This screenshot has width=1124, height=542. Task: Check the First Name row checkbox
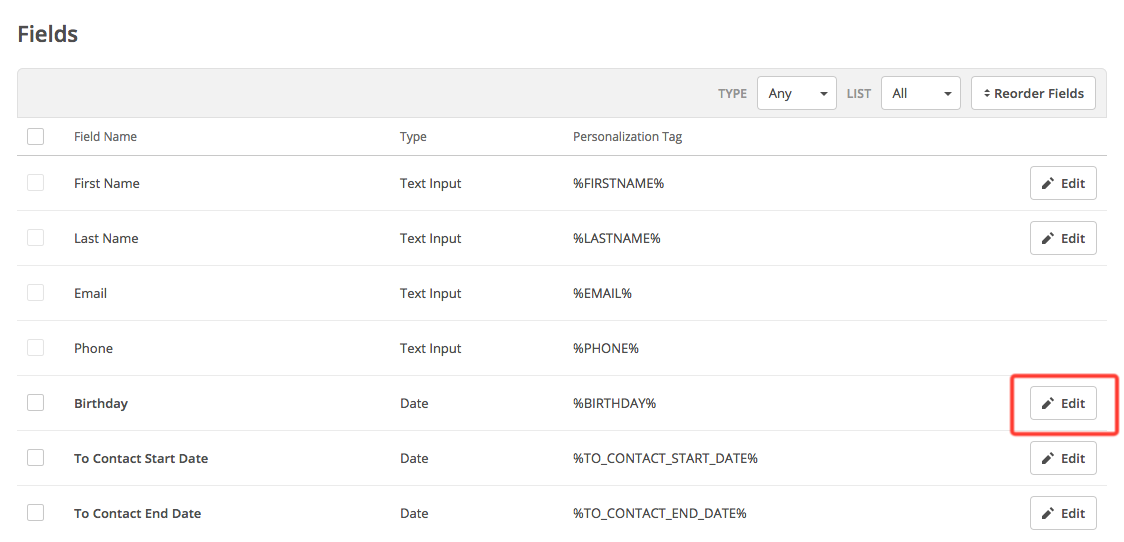(36, 183)
